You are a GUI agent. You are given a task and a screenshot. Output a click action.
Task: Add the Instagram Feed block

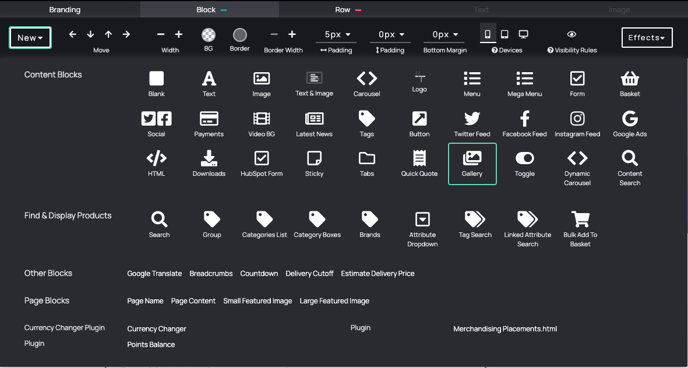point(577,124)
